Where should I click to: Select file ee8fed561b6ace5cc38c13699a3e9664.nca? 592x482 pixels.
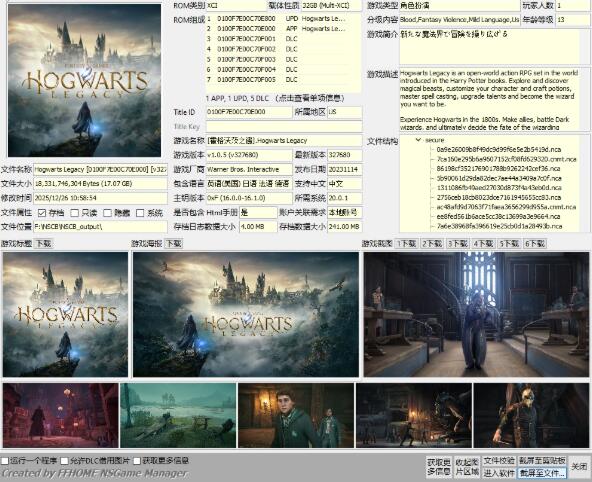(499, 217)
